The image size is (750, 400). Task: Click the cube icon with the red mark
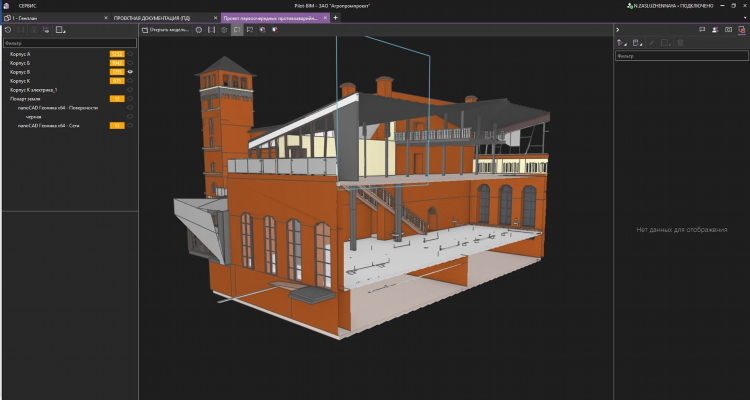275,30
